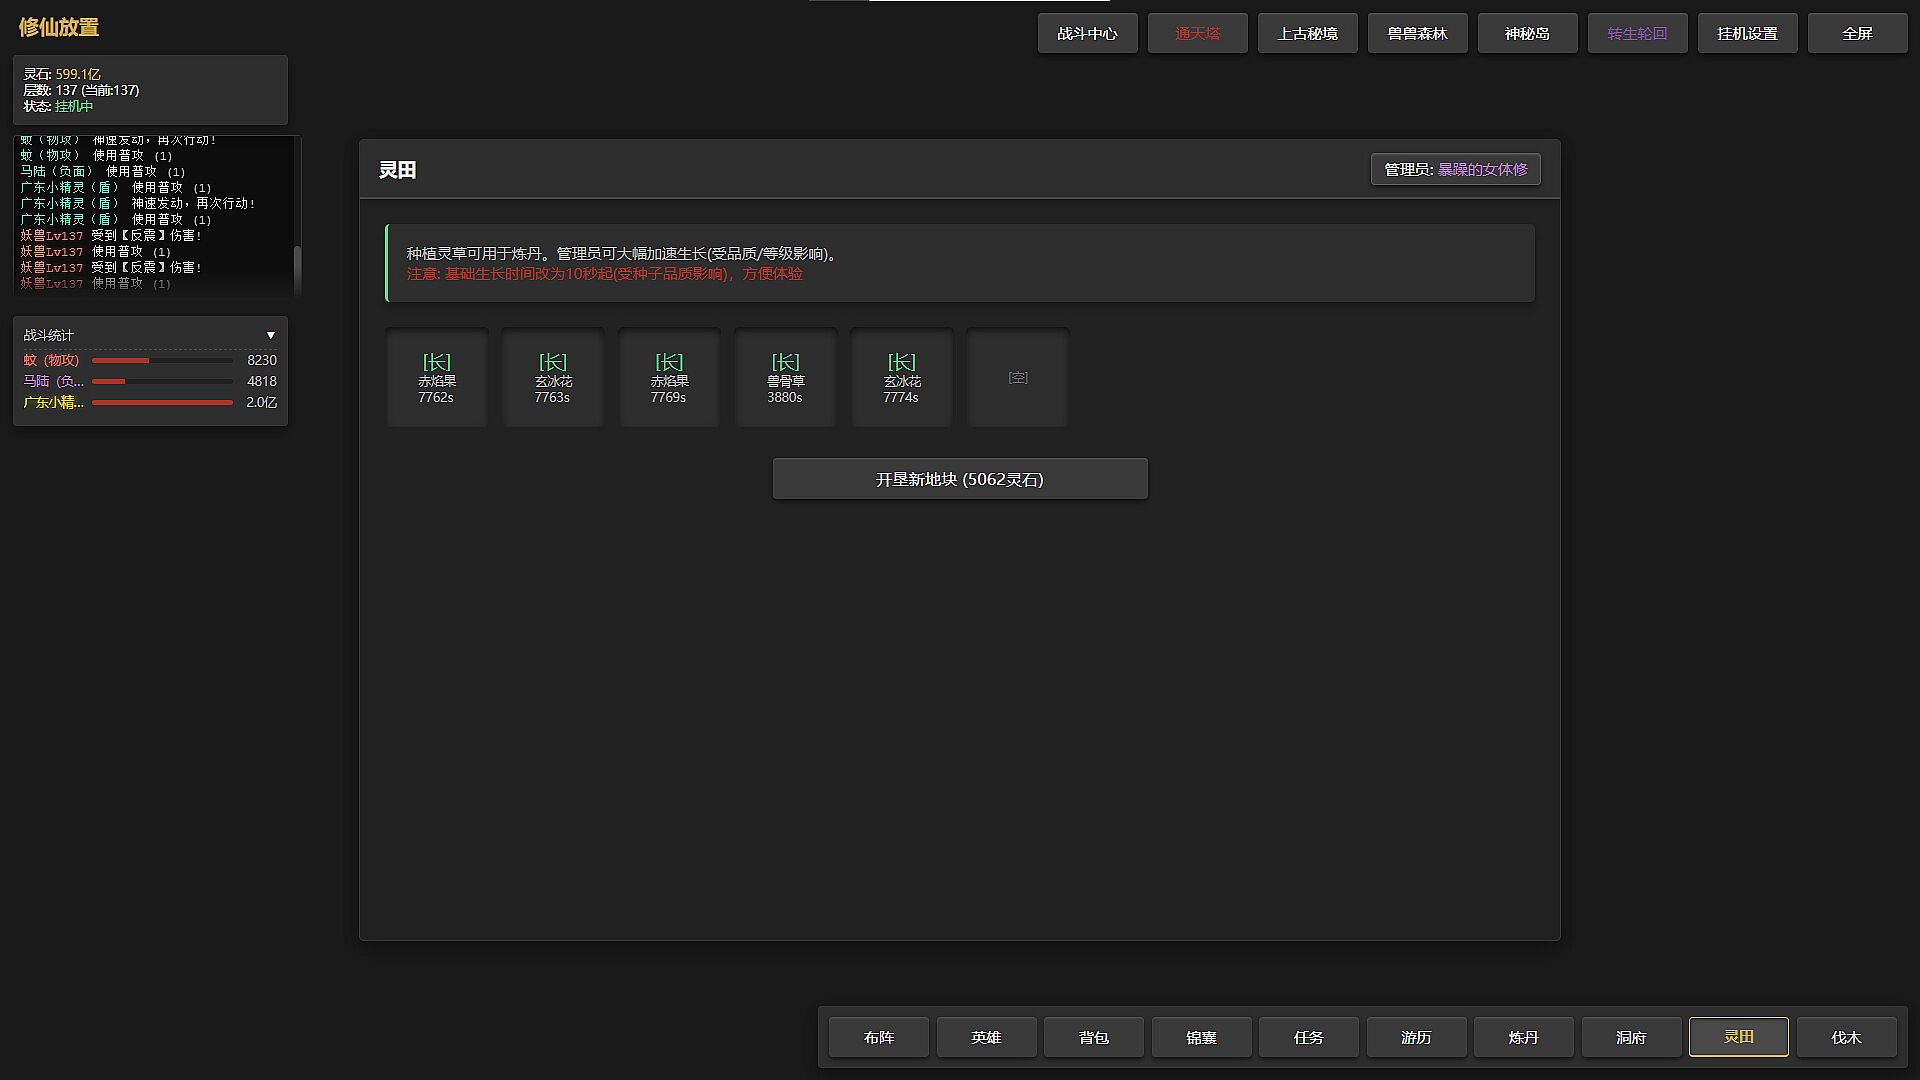The image size is (1920, 1080).
Task: Click 开垦新地块 button for 5062灵石
Action: pos(960,479)
